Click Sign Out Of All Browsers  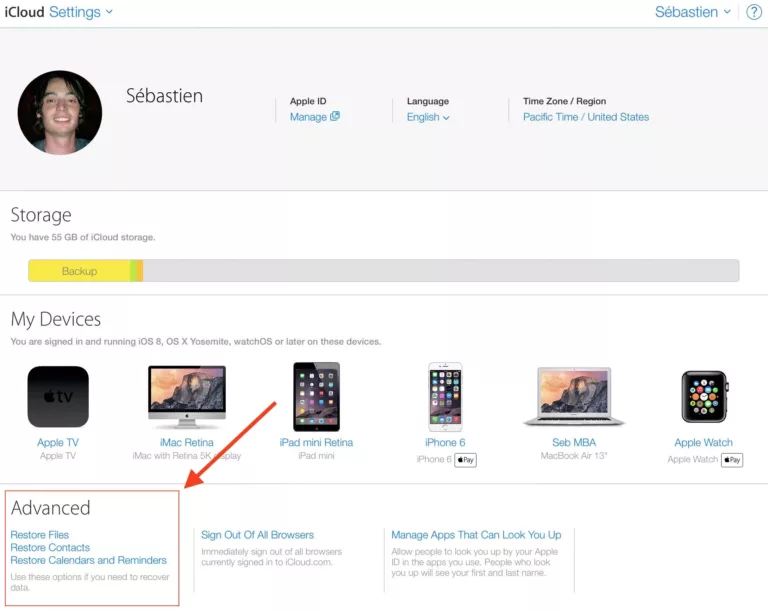click(x=257, y=535)
